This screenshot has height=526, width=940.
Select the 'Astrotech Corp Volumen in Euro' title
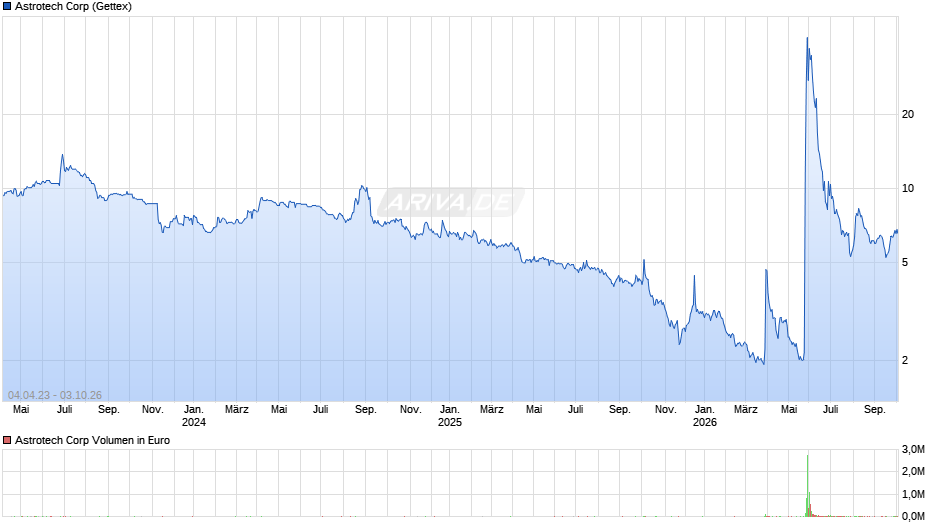(x=92, y=440)
